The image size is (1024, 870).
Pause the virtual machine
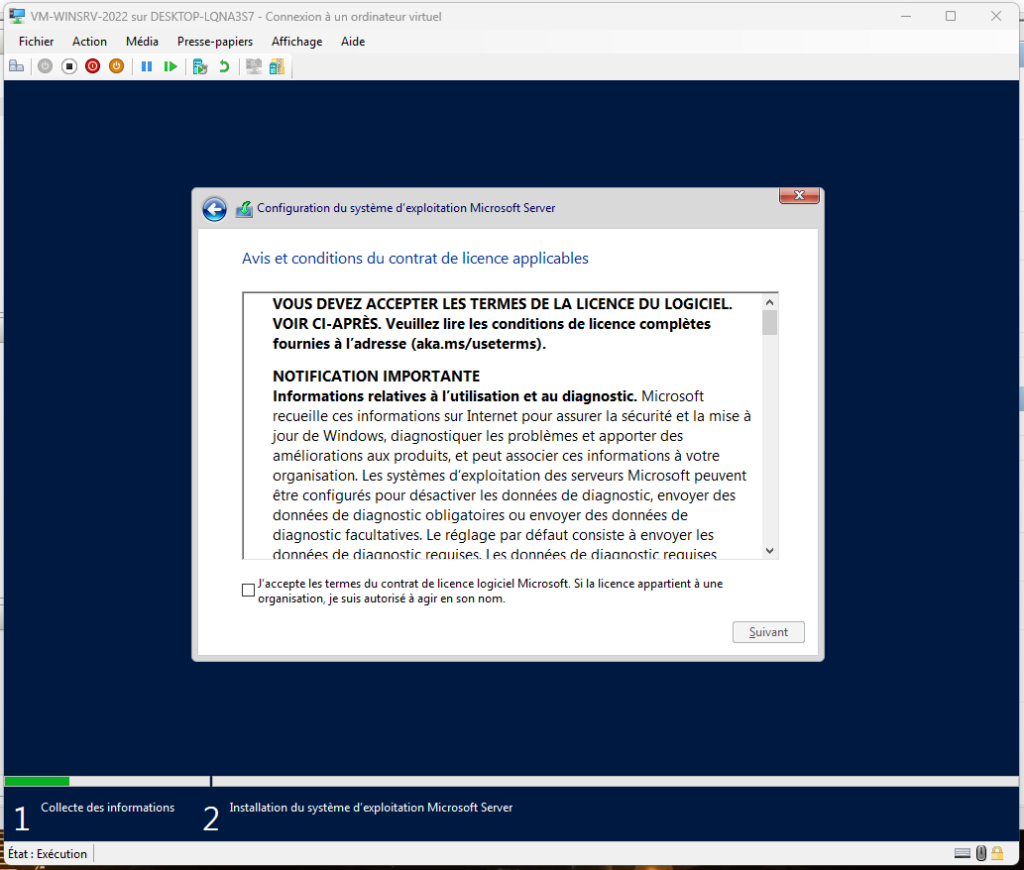point(146,66)
